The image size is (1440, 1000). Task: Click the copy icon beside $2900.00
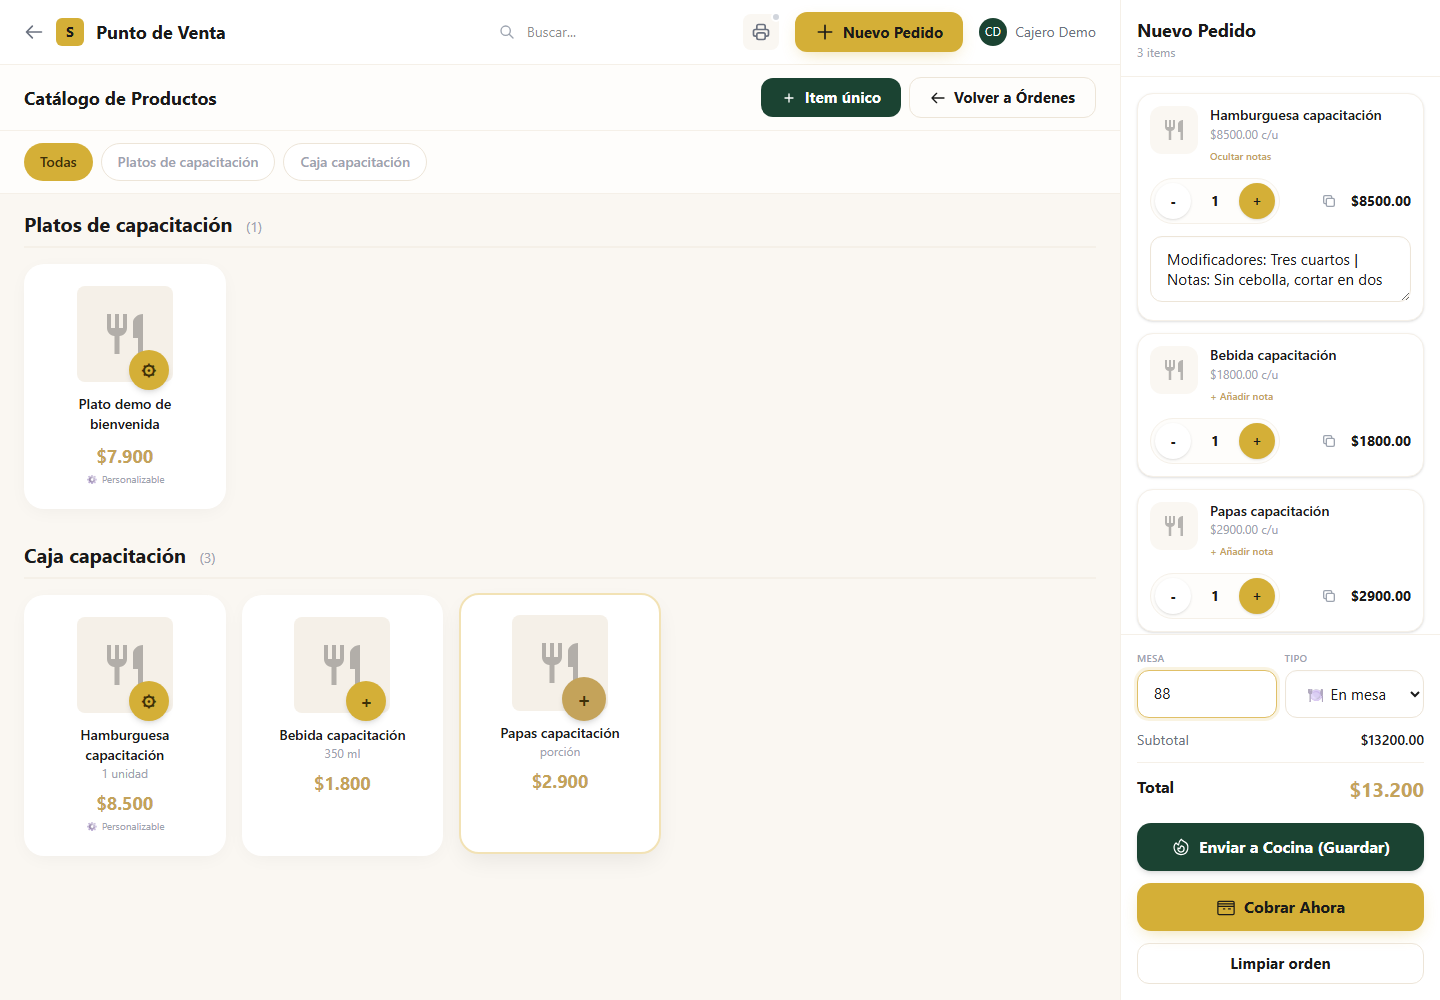click(x=1329, y=596)
